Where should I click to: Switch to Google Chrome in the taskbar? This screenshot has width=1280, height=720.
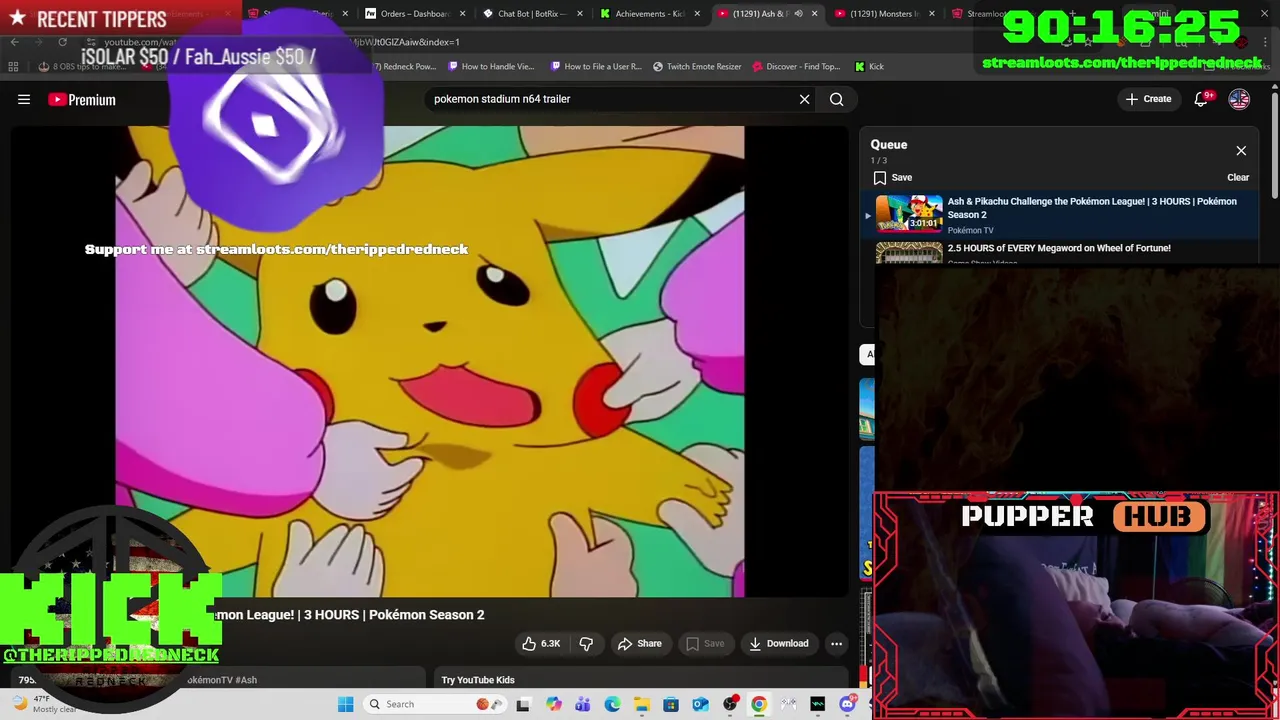point(759,704)
